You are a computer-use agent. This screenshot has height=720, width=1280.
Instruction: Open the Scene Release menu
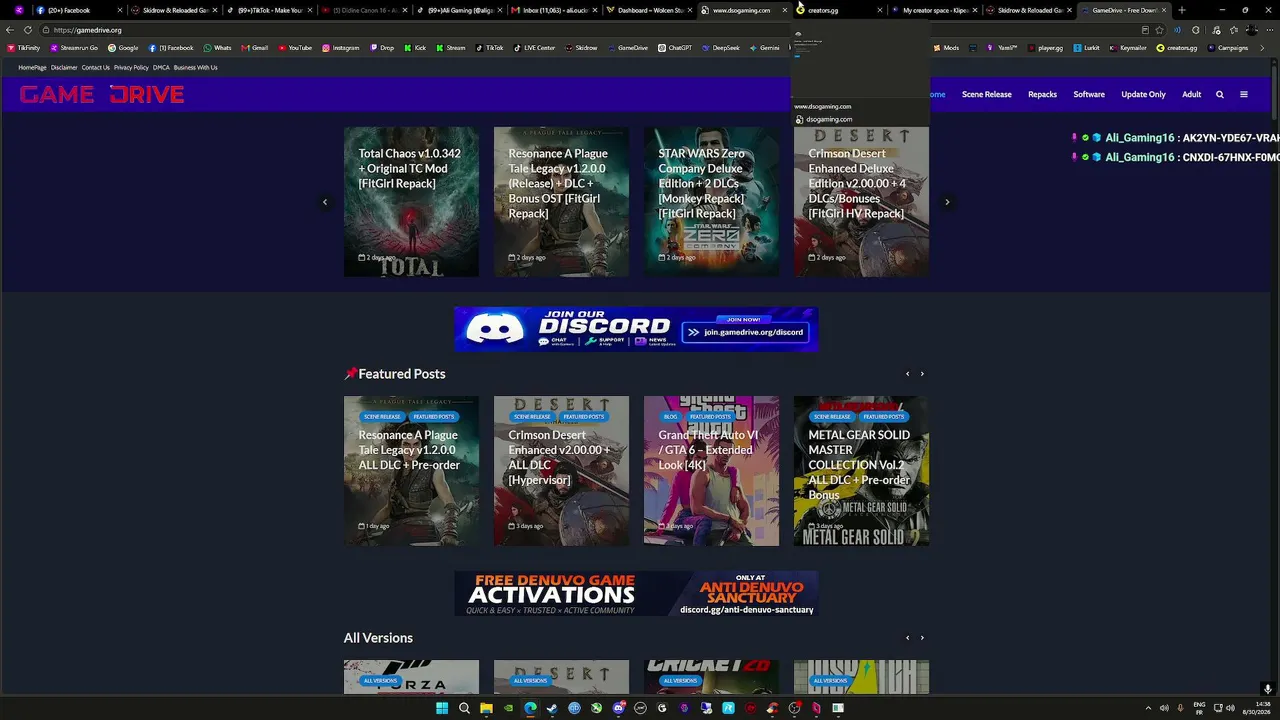tap(987, 94)
